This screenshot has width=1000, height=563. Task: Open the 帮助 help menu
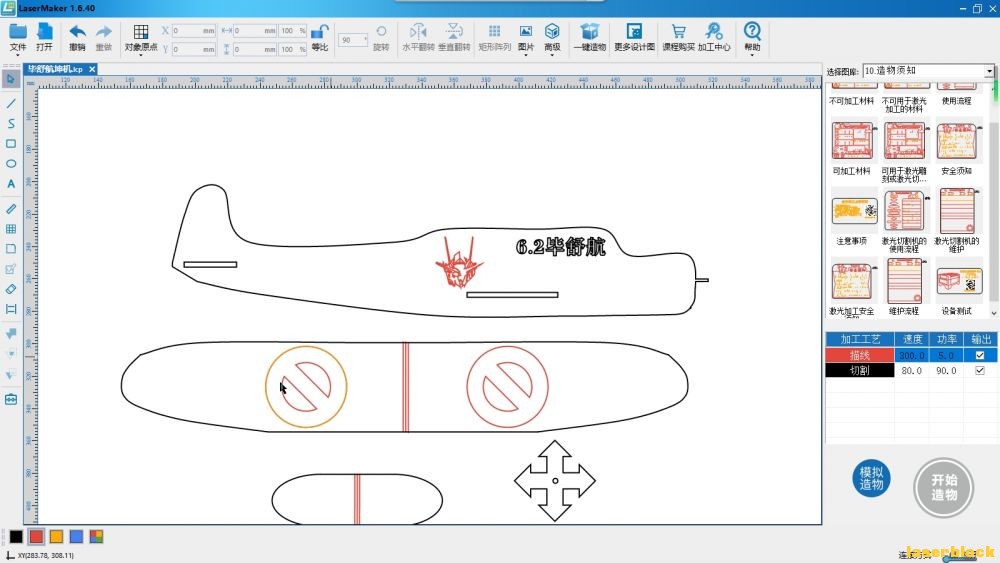pos(752,38)
